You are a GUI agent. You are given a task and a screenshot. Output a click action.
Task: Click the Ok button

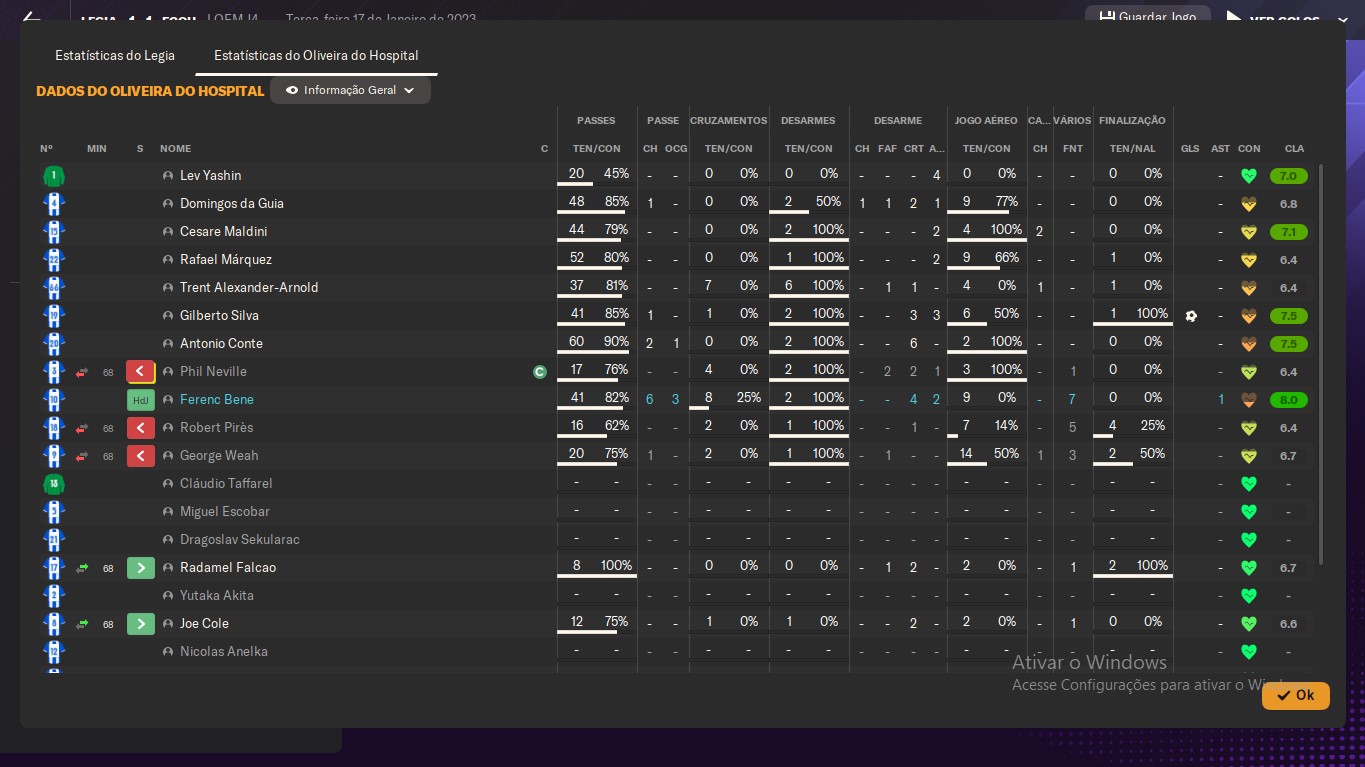pos(1295,695)
